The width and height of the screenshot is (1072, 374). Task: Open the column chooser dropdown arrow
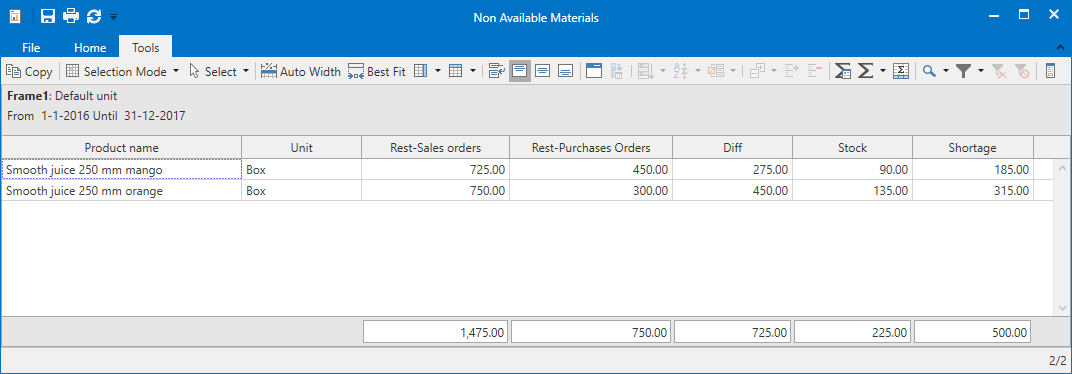(438, 71)
